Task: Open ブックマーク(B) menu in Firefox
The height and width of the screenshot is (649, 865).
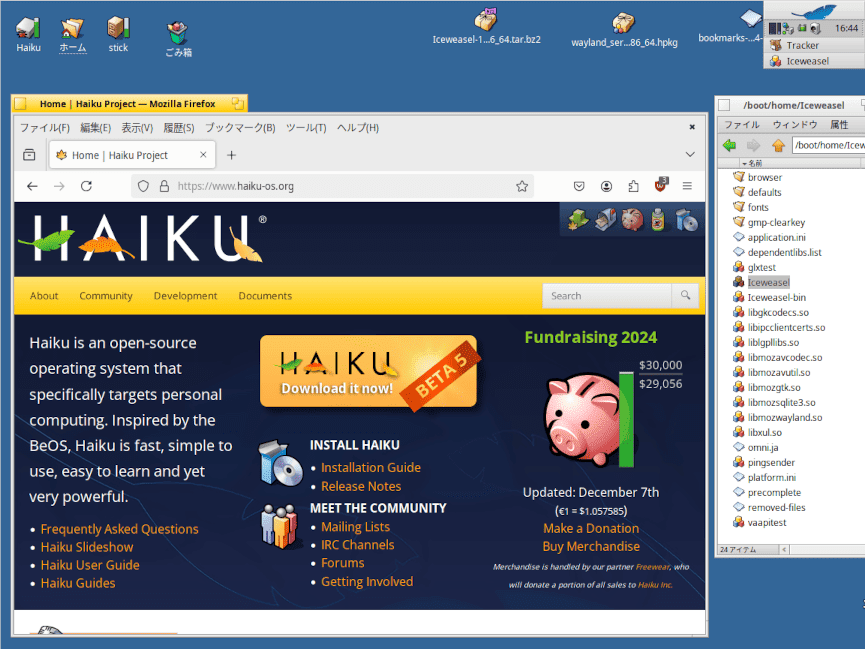Action: click(x=240, y=128)
